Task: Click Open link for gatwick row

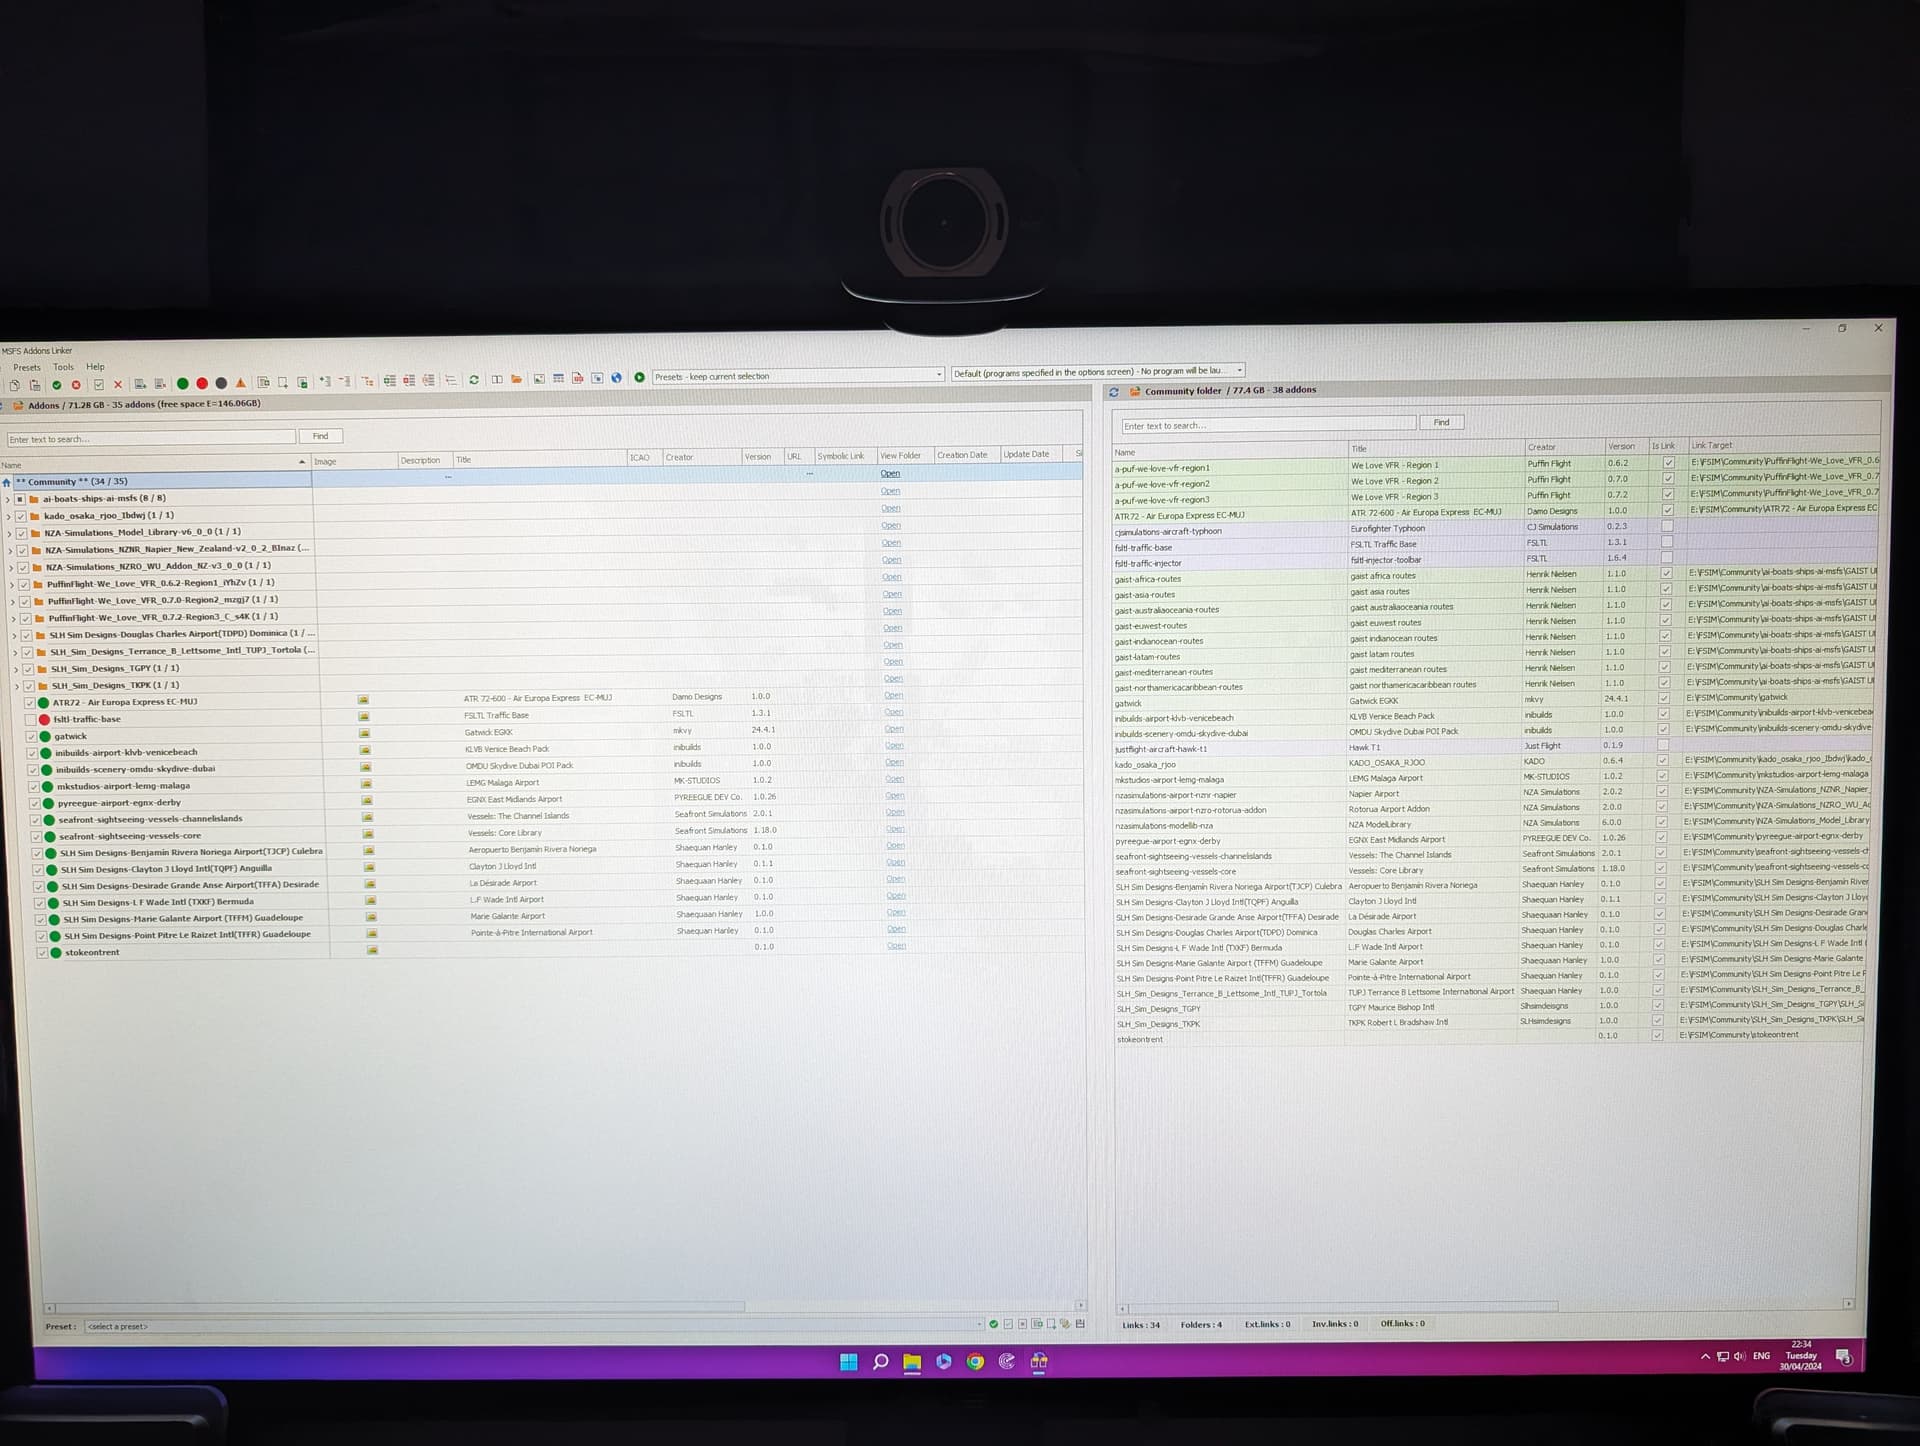Action: (x=893, y=729)
